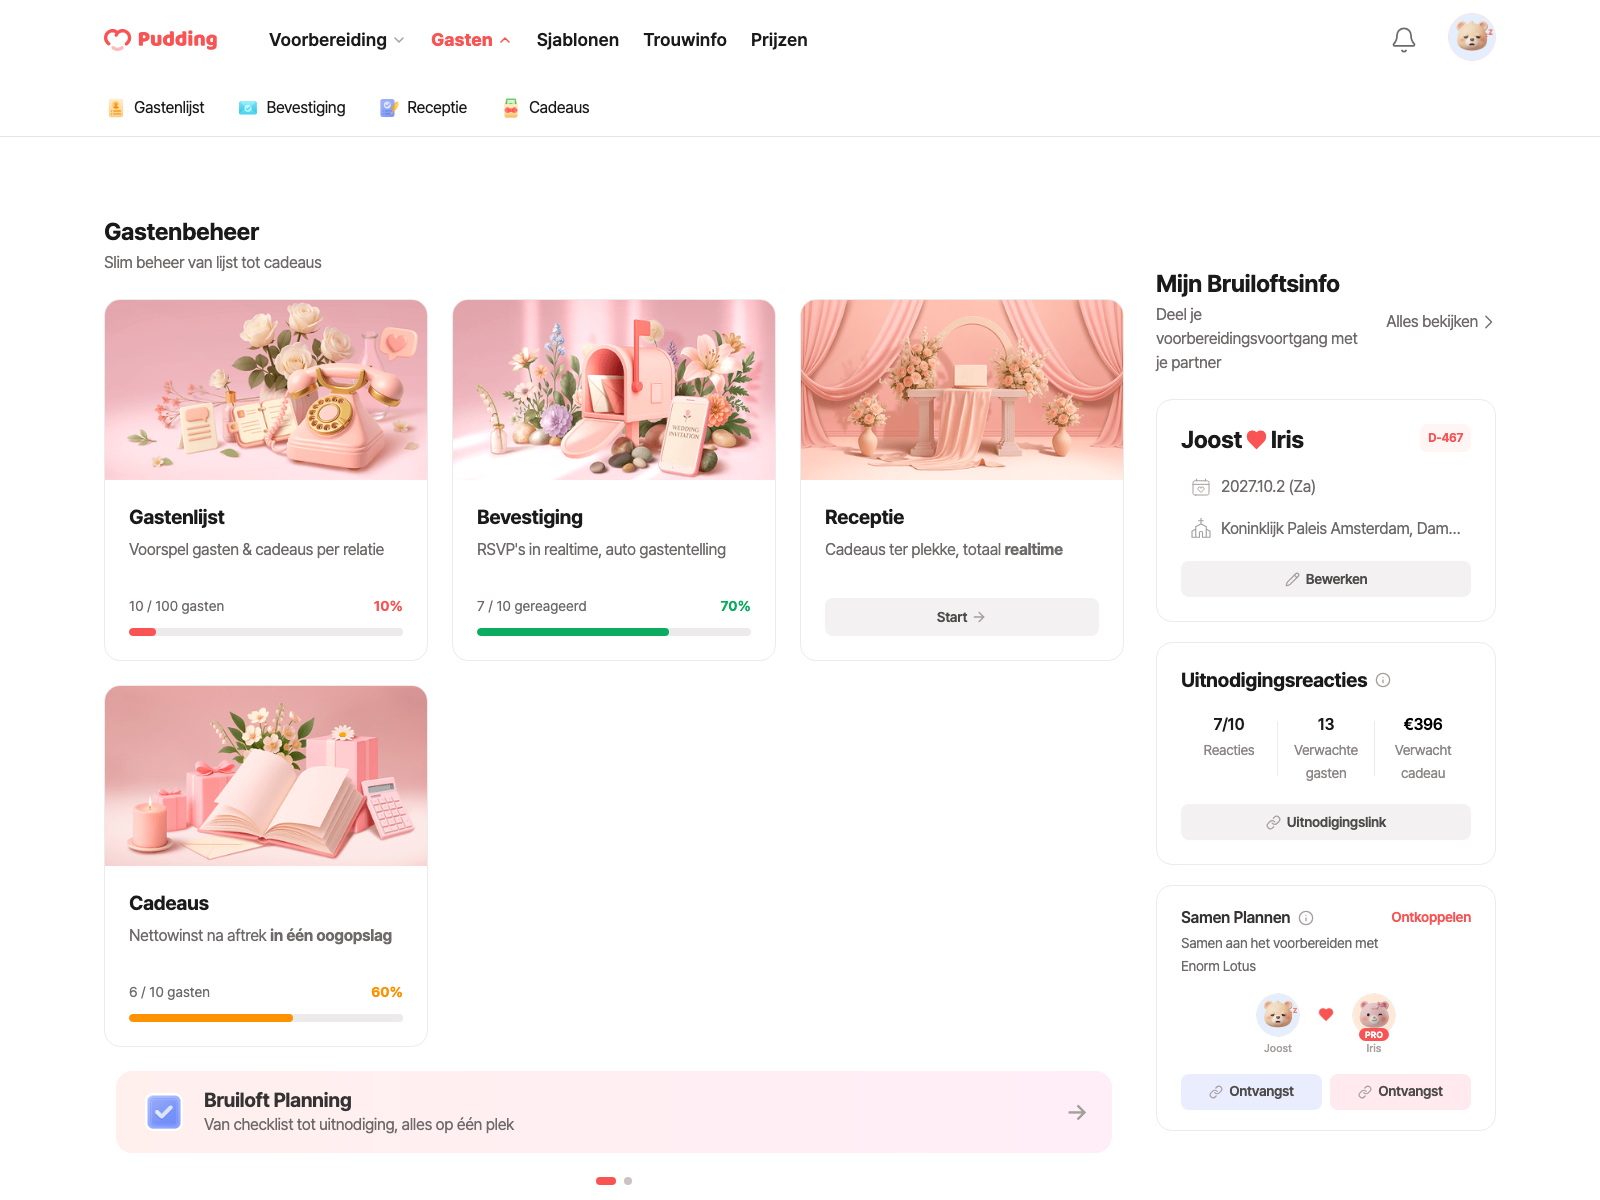The width and height of the screenshot is (1600, 1200).
Task: Click the Receptie book icon
Action: tap(389, 108)
